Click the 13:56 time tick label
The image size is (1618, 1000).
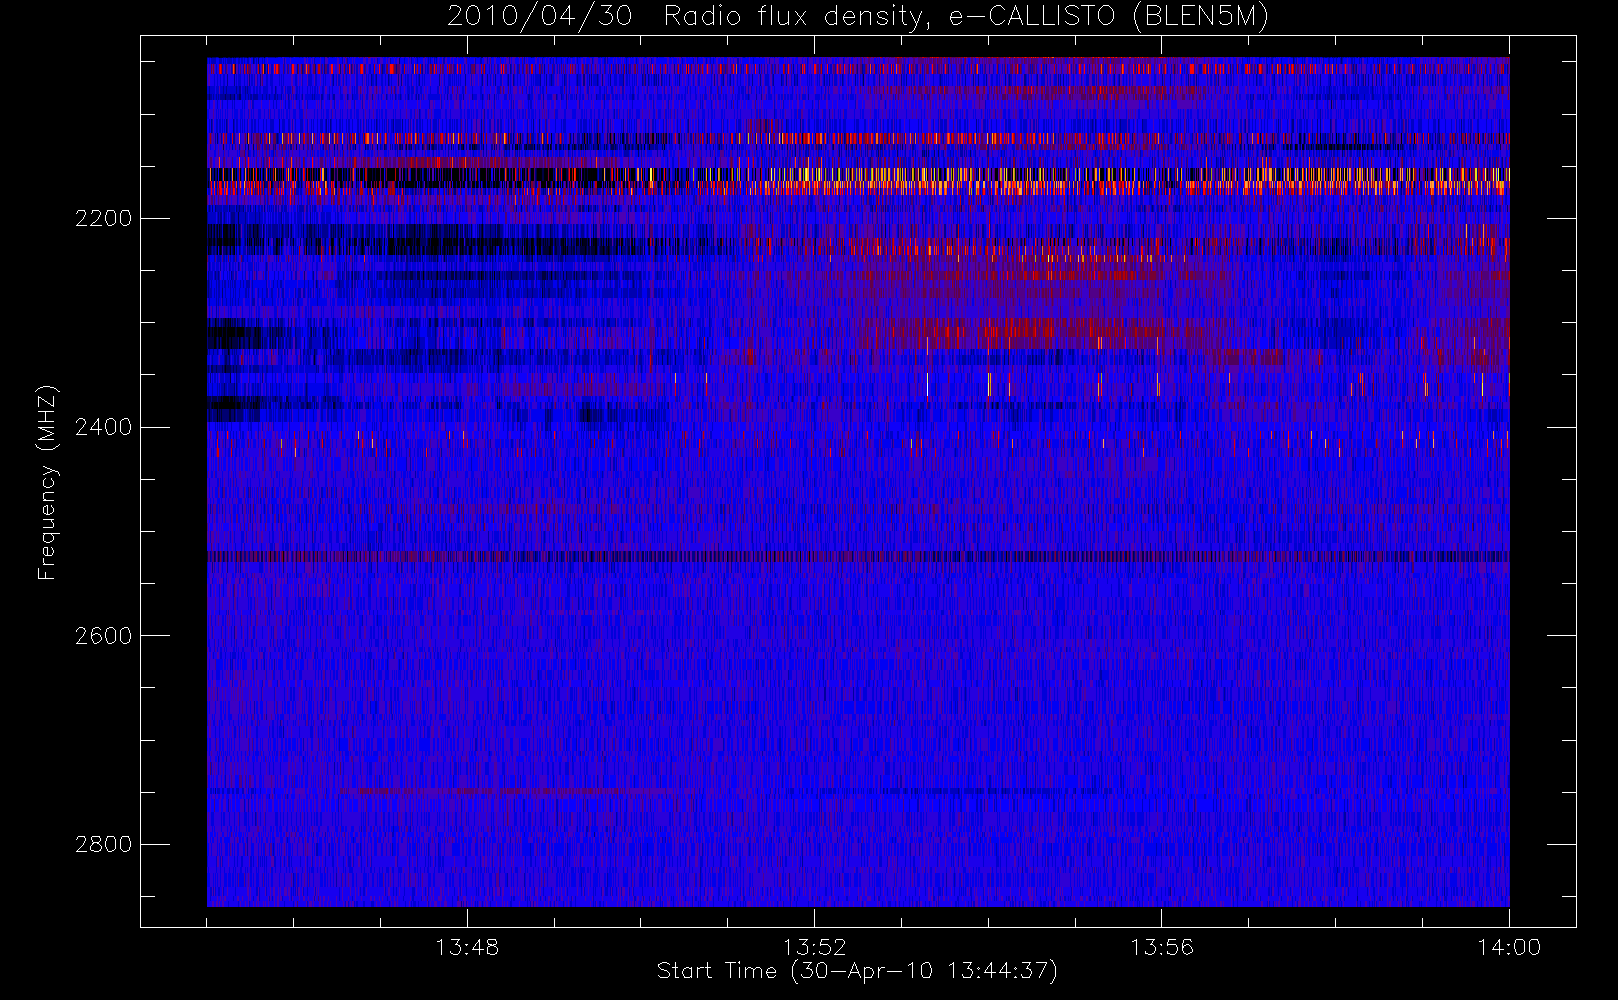point(1162,947)
